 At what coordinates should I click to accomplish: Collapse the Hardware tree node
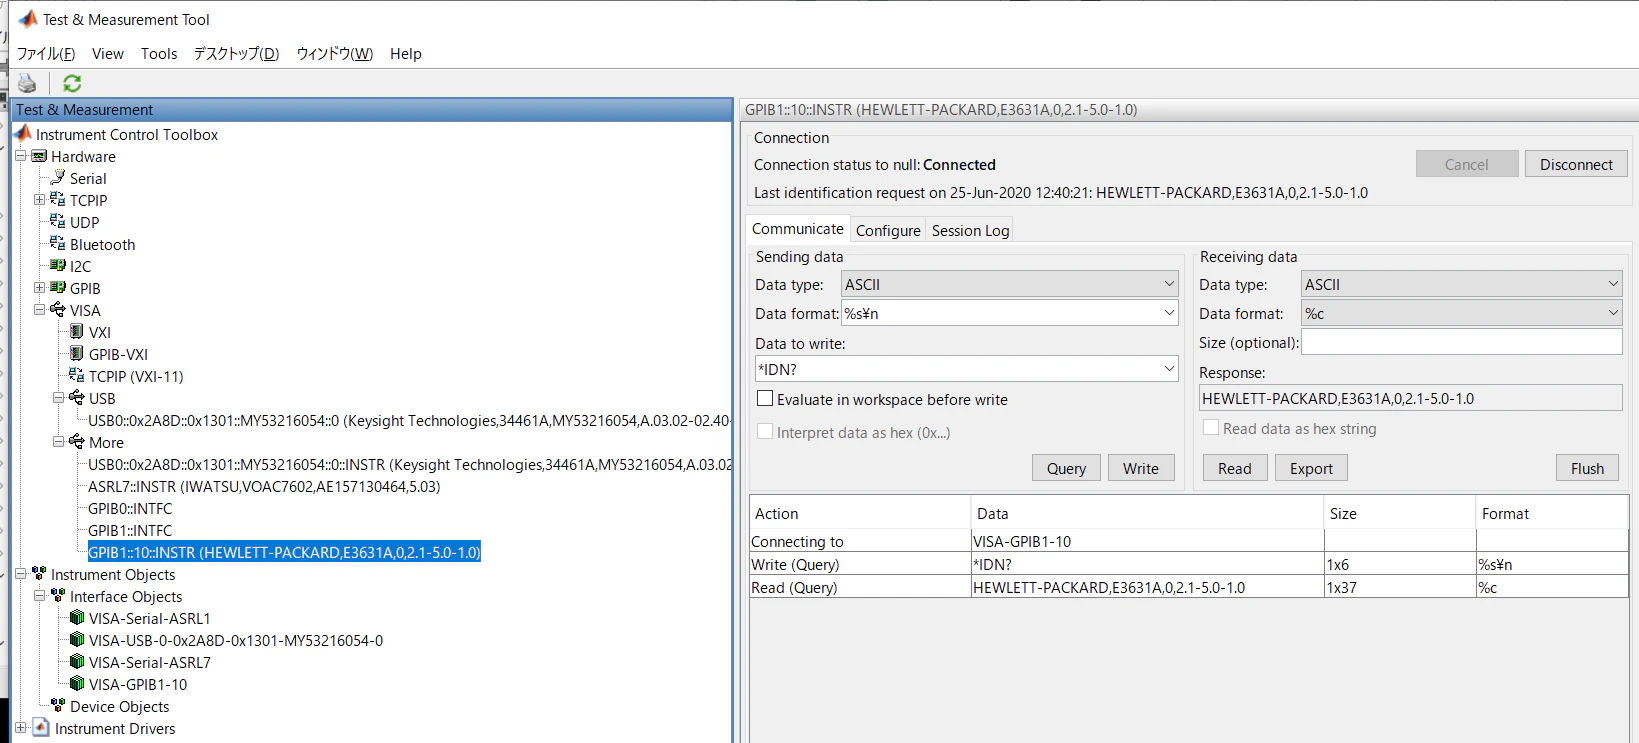(x=20, y=156)
